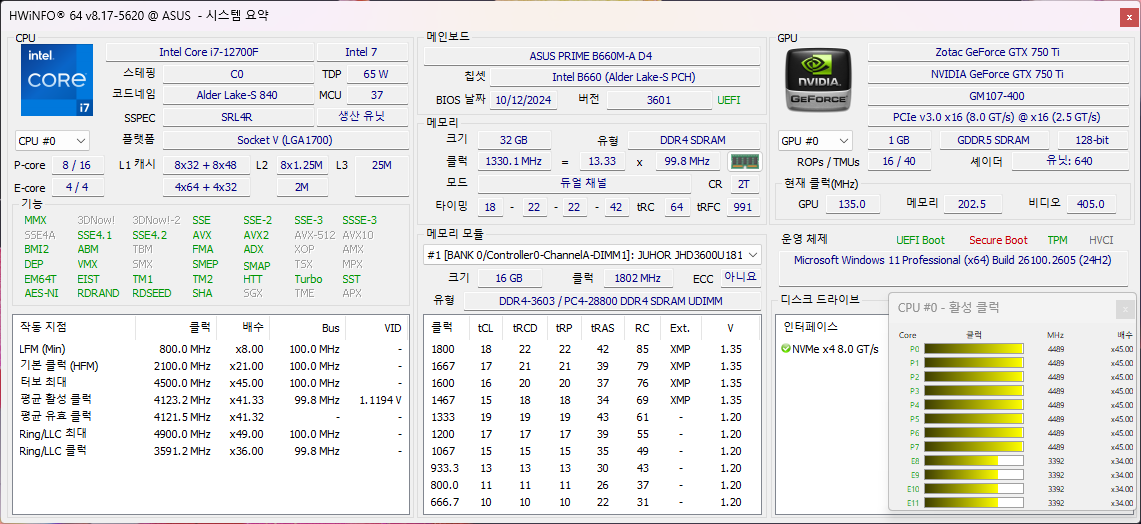Select the E8 core clock bar
The height and width of the screenshot is (524, 1141).
974,461
